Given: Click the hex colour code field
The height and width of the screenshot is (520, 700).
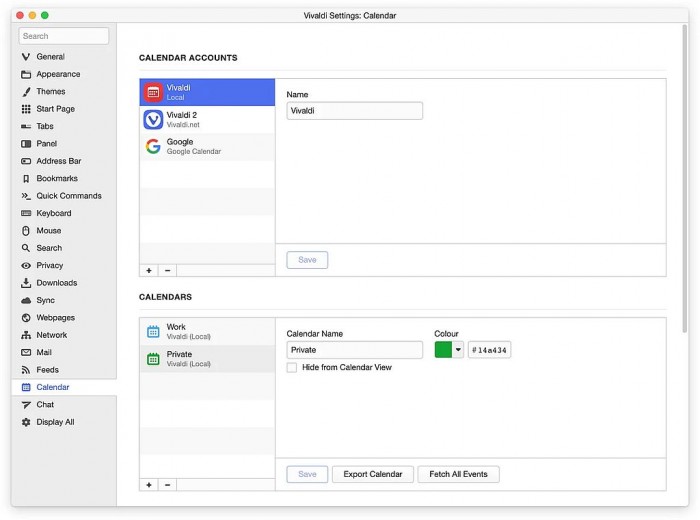Looking at the screenshot, I should [489, 350].
